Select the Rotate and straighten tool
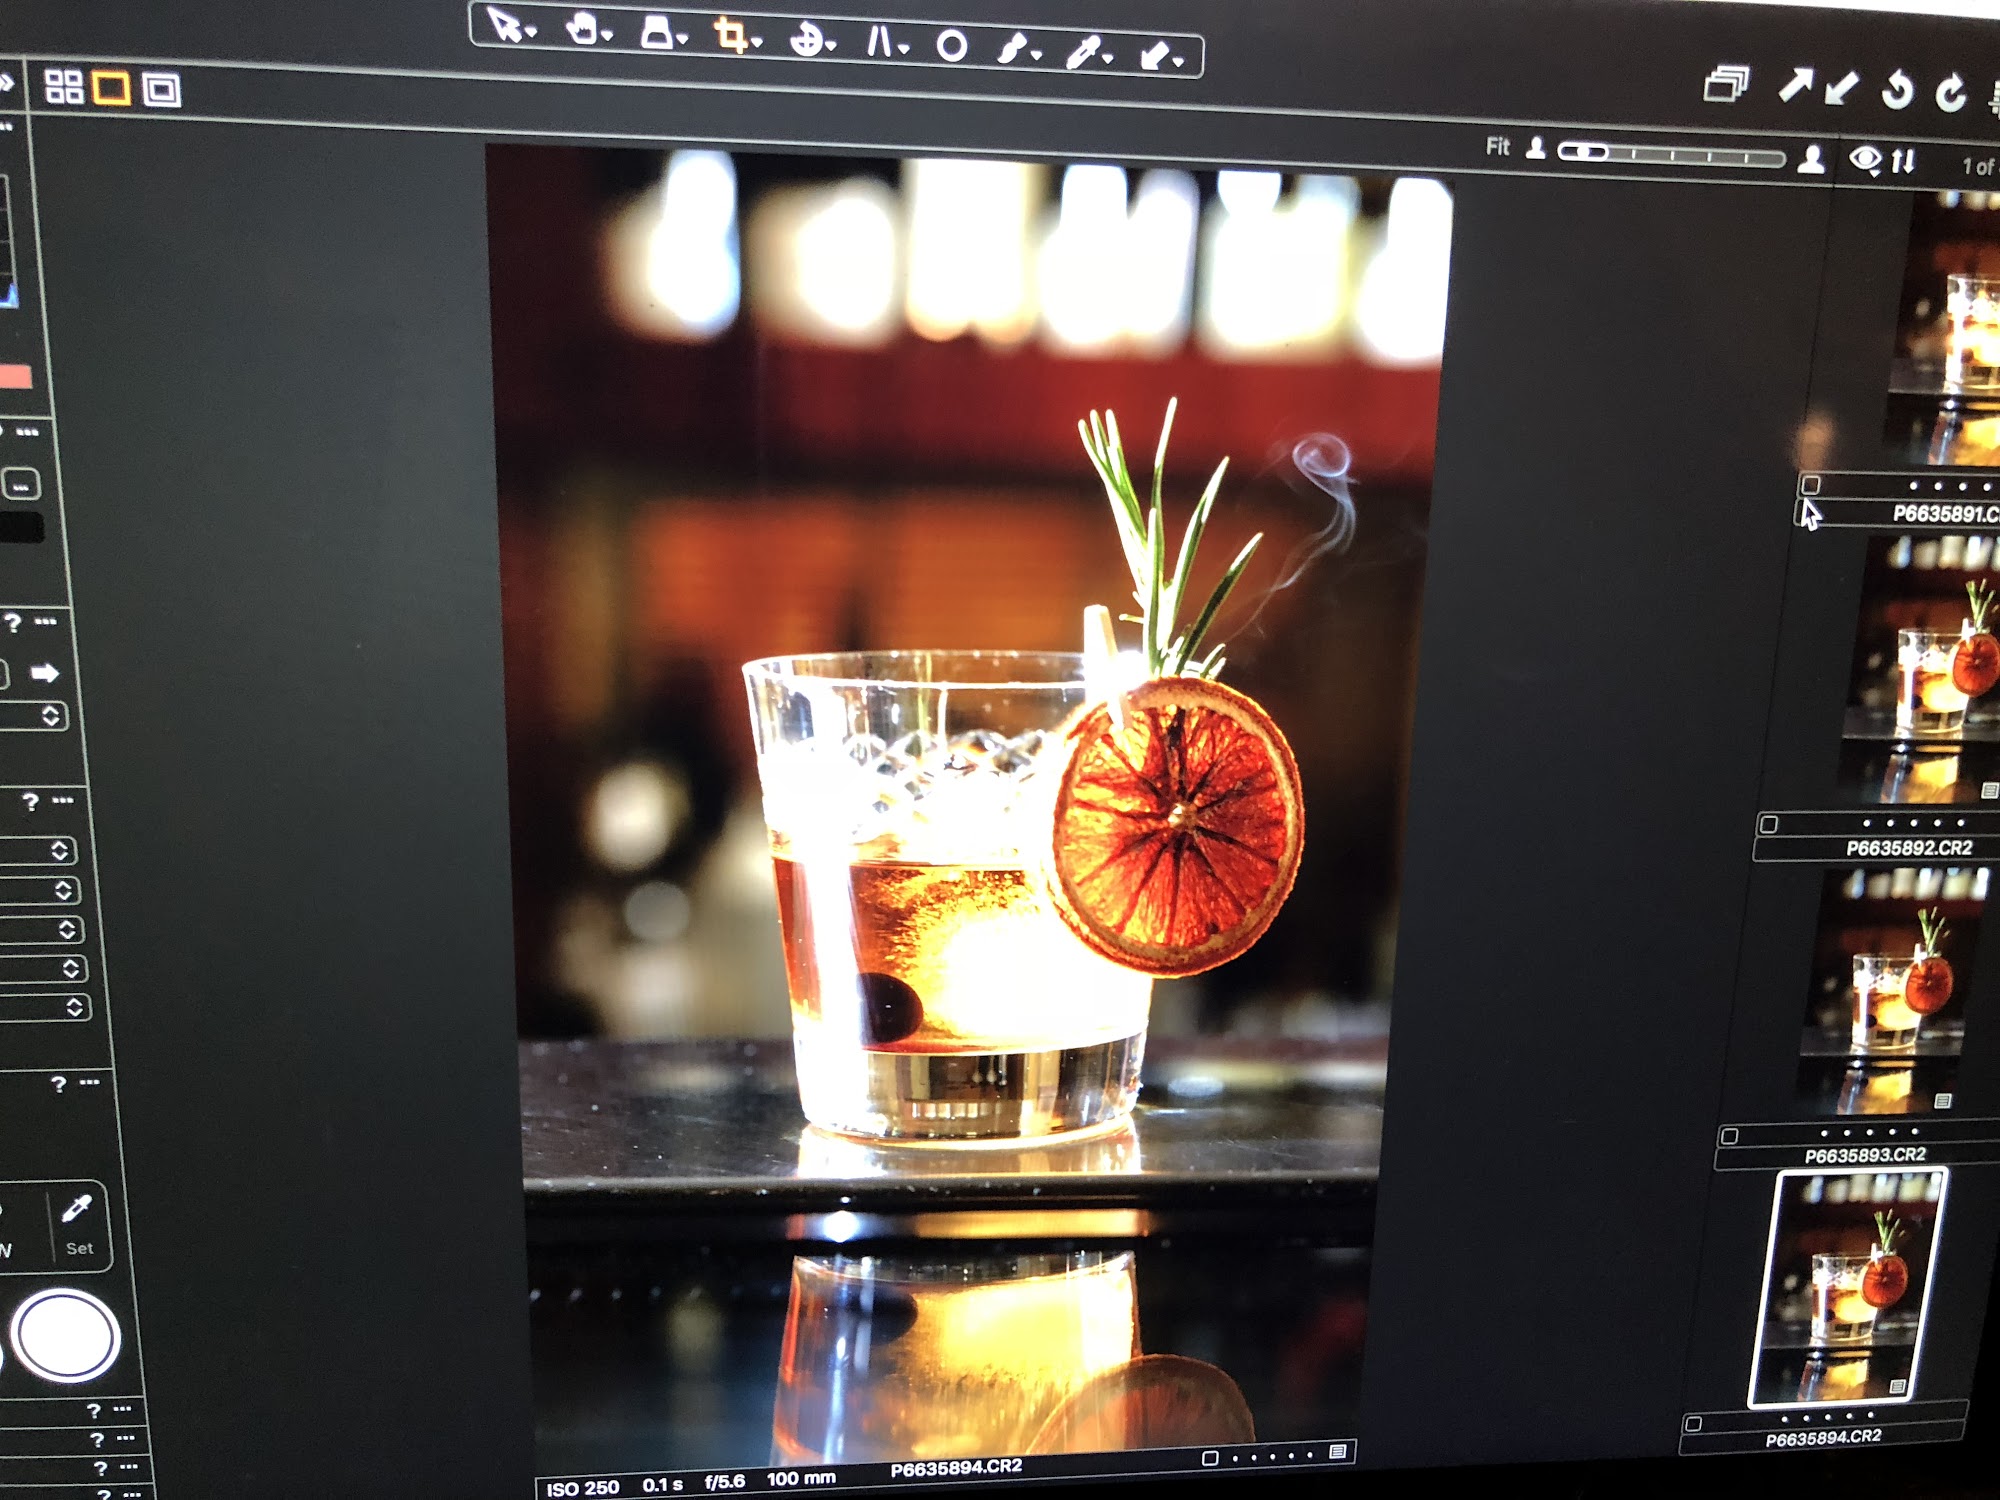 point(805,41)
